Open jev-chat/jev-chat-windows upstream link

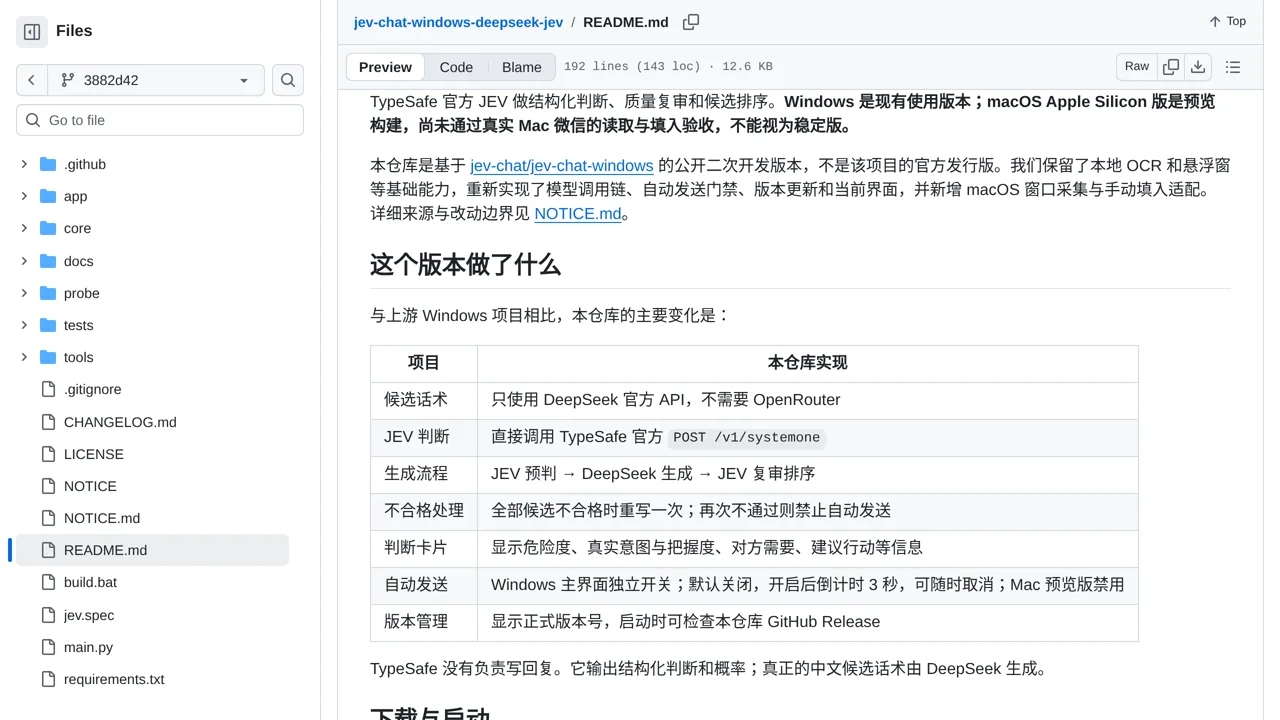coord(562,165)
